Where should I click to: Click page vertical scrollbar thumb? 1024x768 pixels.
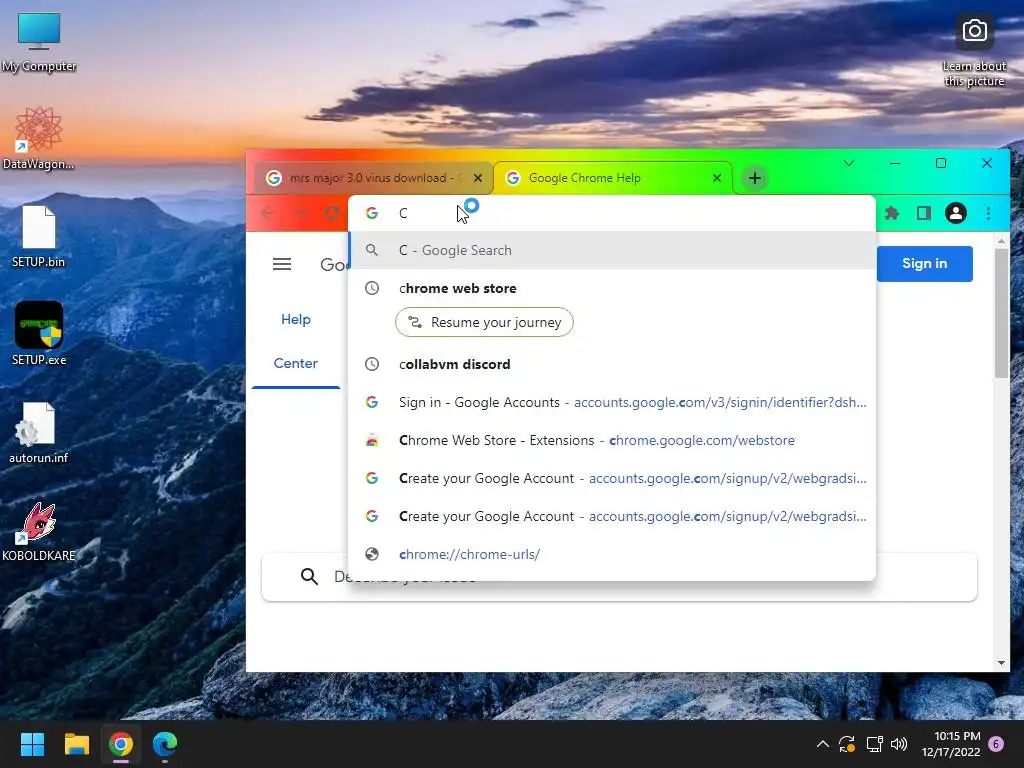1001,313
